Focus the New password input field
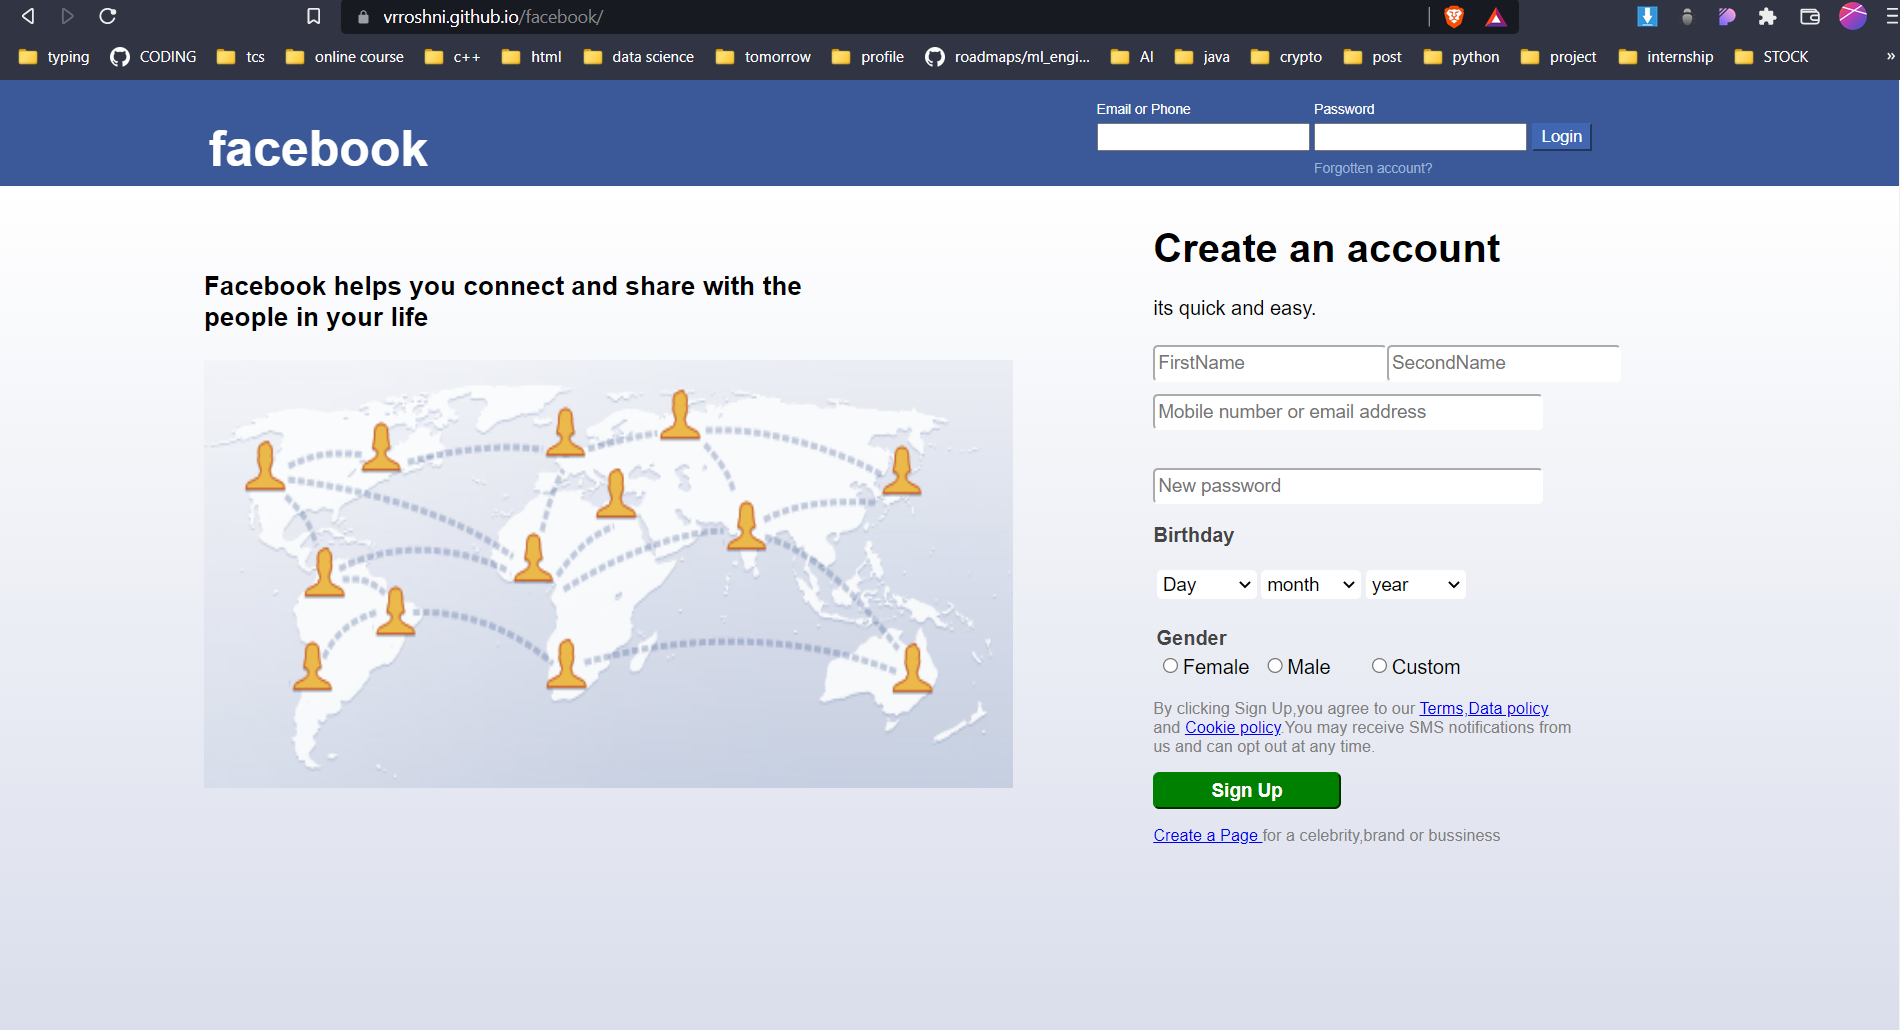 click(1347, 486)
